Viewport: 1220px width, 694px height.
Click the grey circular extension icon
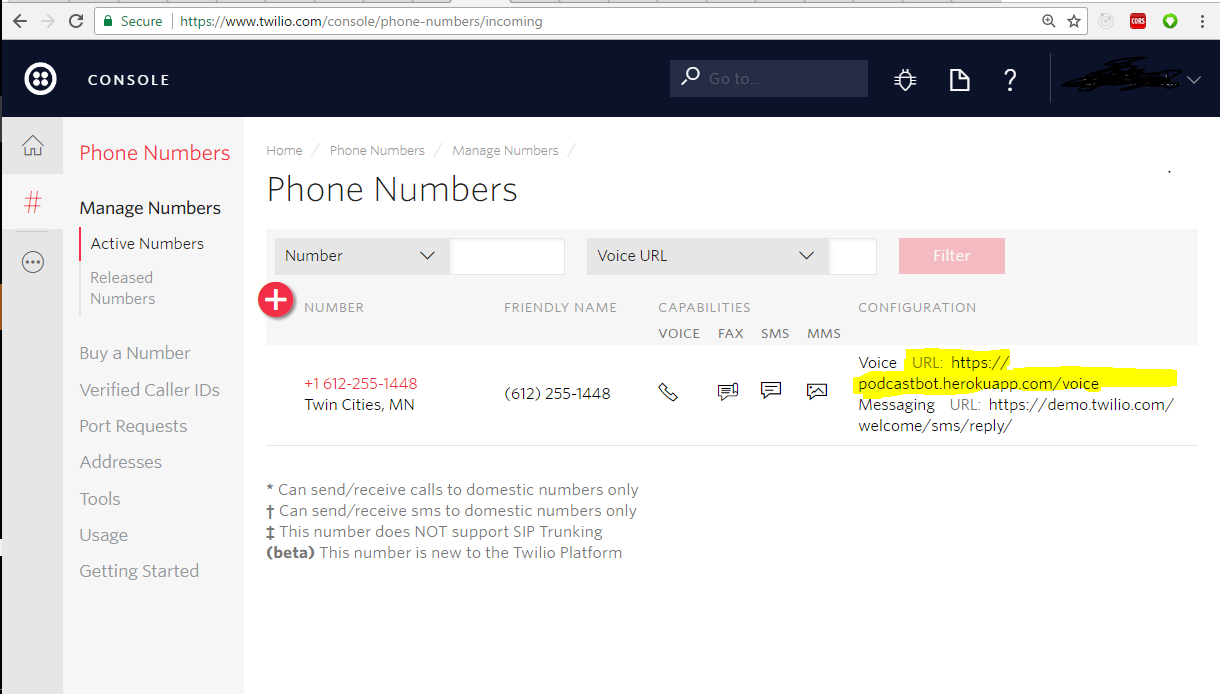tap(1107, 21)
